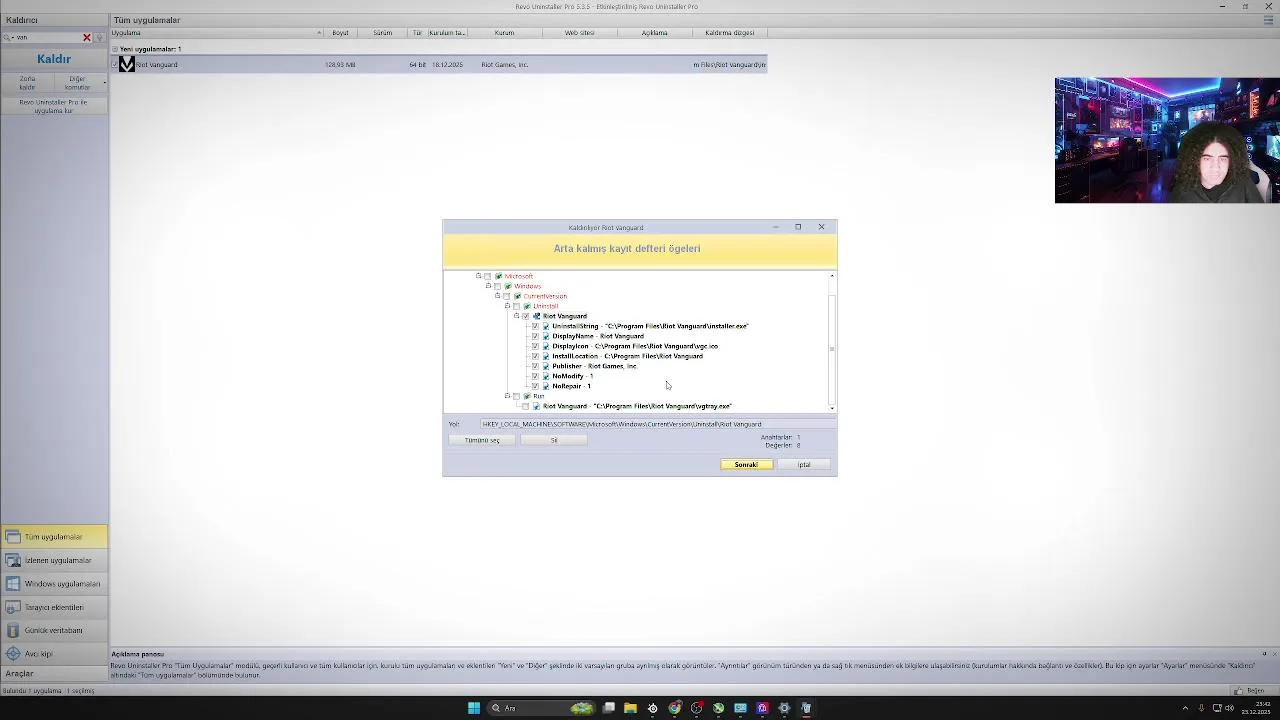Uncheck the DisplayIcon value checkbox
The width and height of the screenshot is (1280, 720).
click(535, 346)
